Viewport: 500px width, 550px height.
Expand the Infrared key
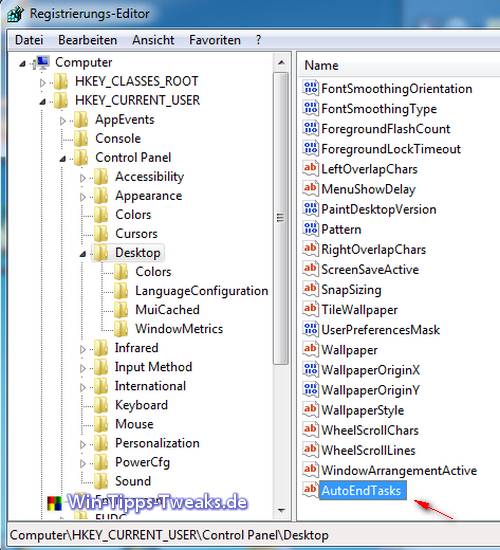pos(83,349)
